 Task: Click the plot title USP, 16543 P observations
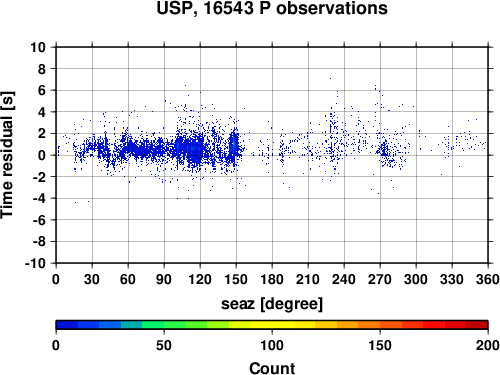[x=272, y=9]
